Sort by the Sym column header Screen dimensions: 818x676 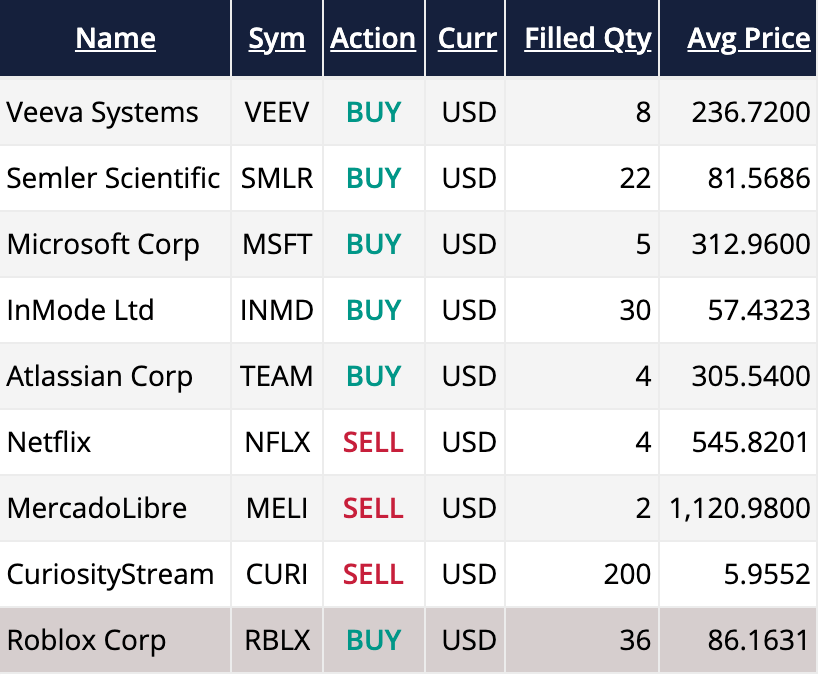click(277, 39)
